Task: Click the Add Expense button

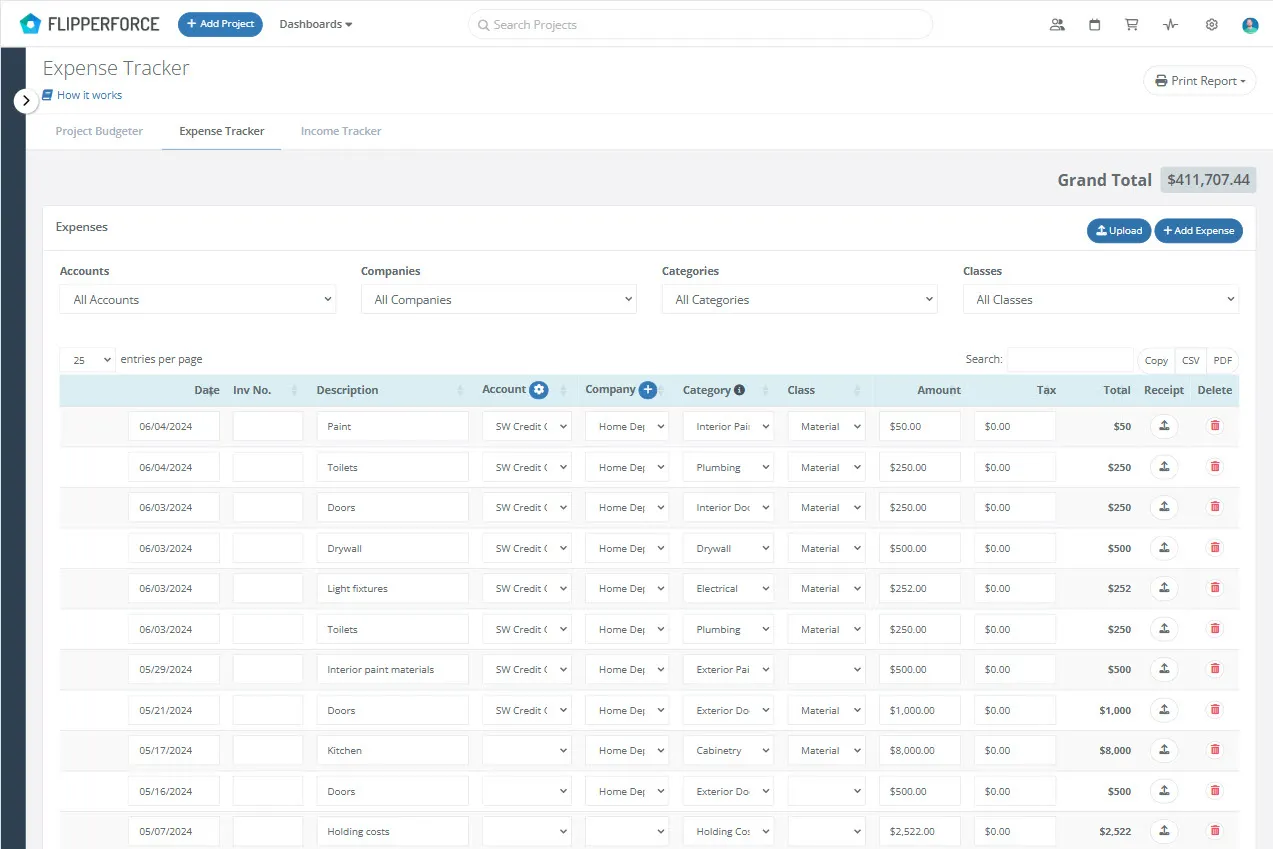Action: [1199, 231]
